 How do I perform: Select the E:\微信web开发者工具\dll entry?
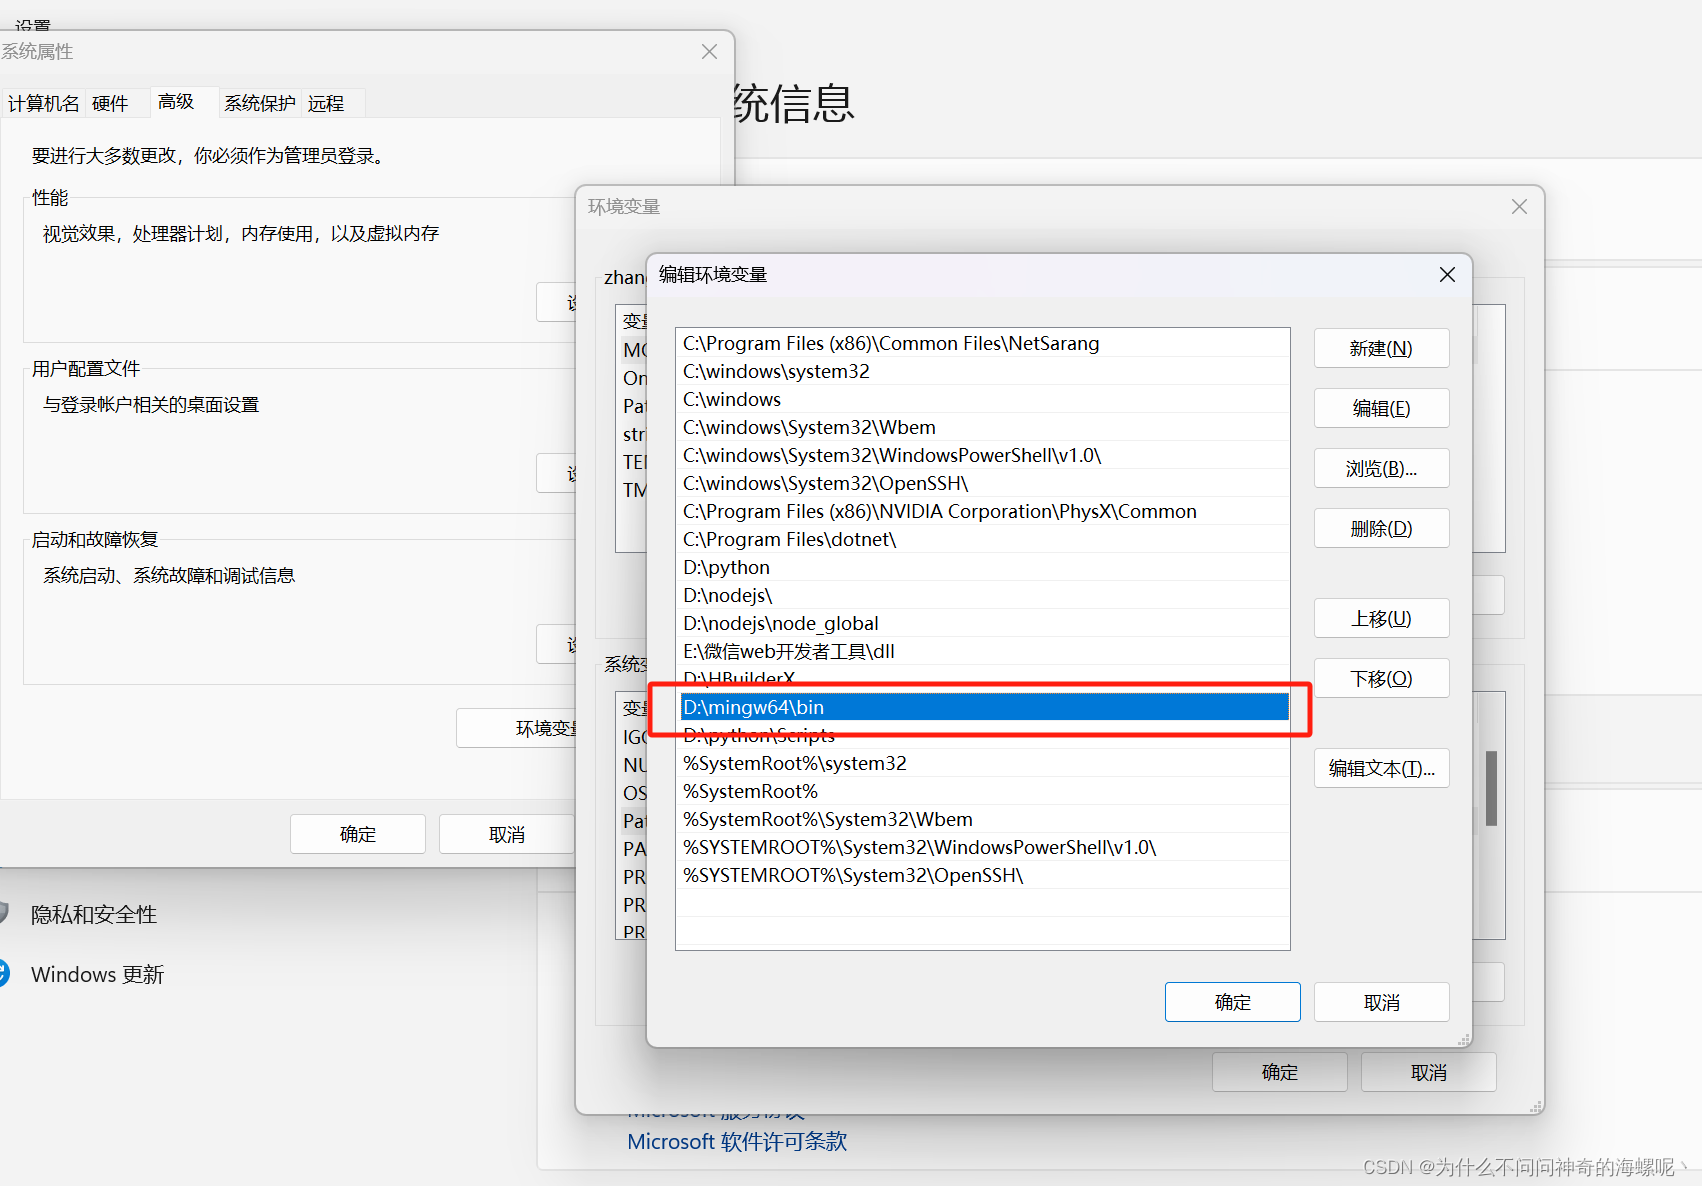(983, 651)
